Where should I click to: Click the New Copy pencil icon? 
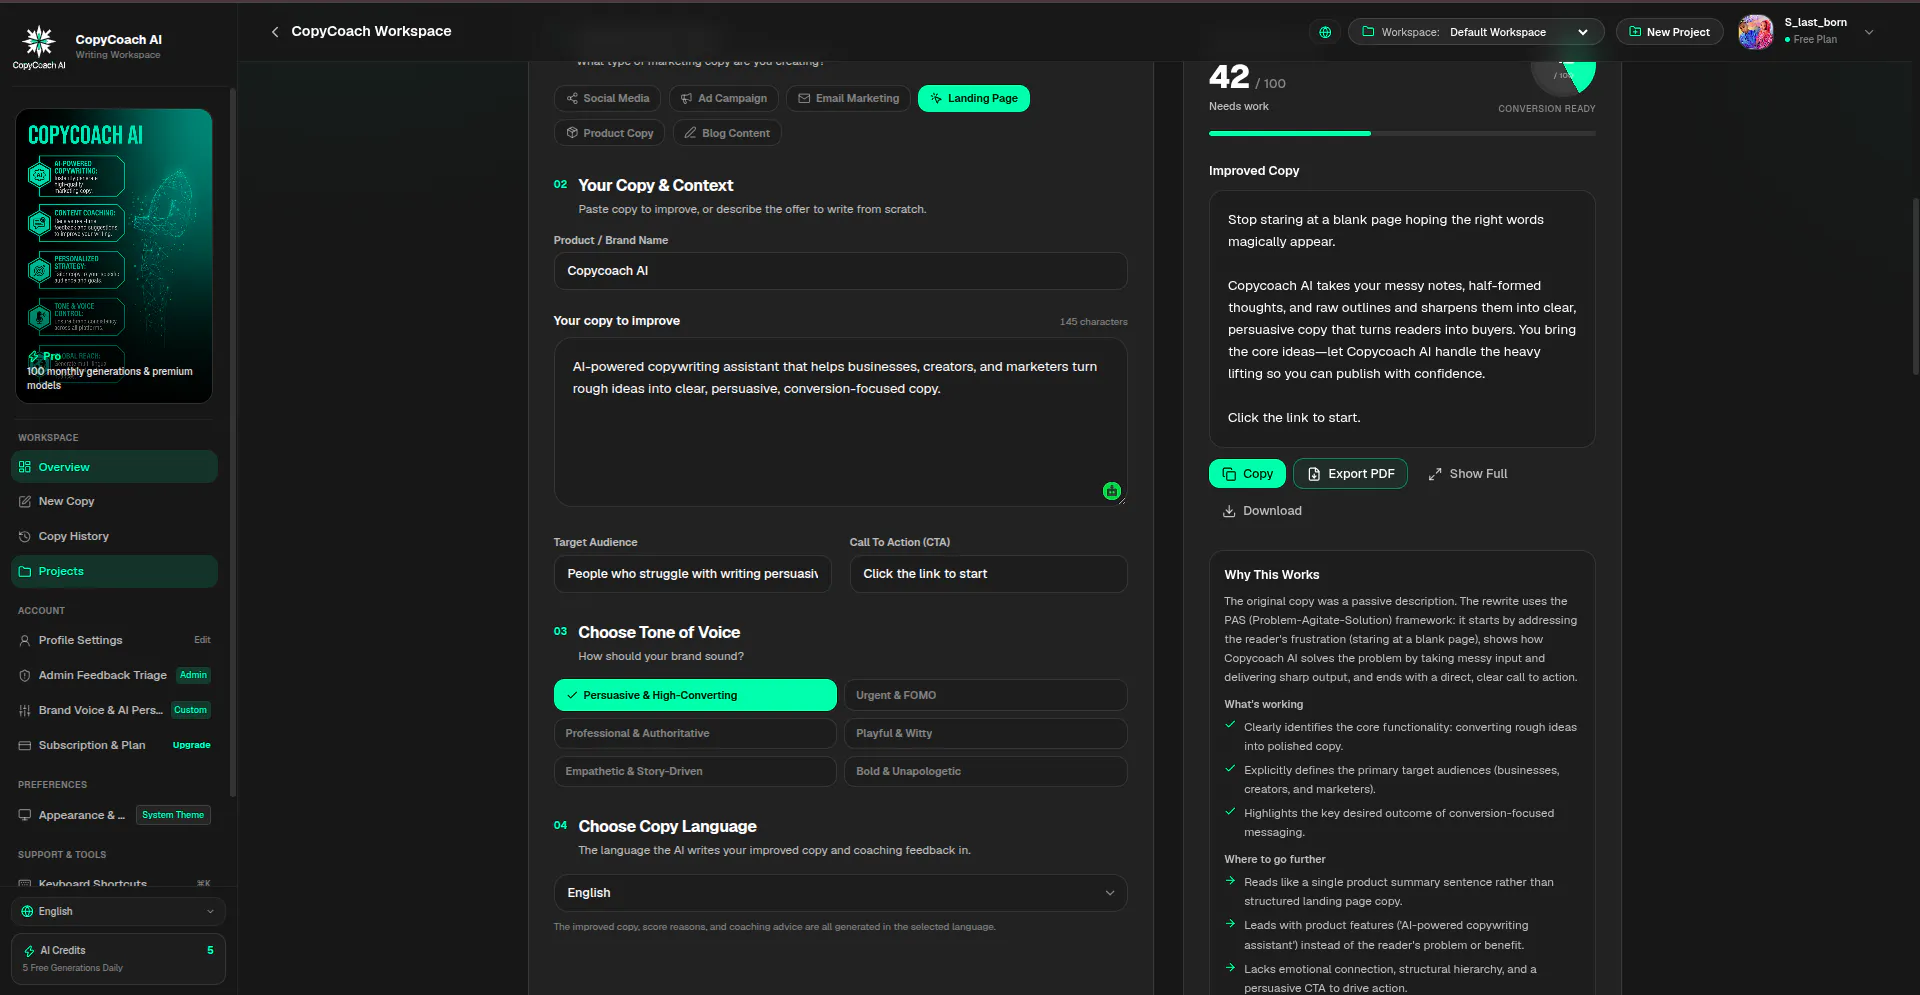click(25, 501)
